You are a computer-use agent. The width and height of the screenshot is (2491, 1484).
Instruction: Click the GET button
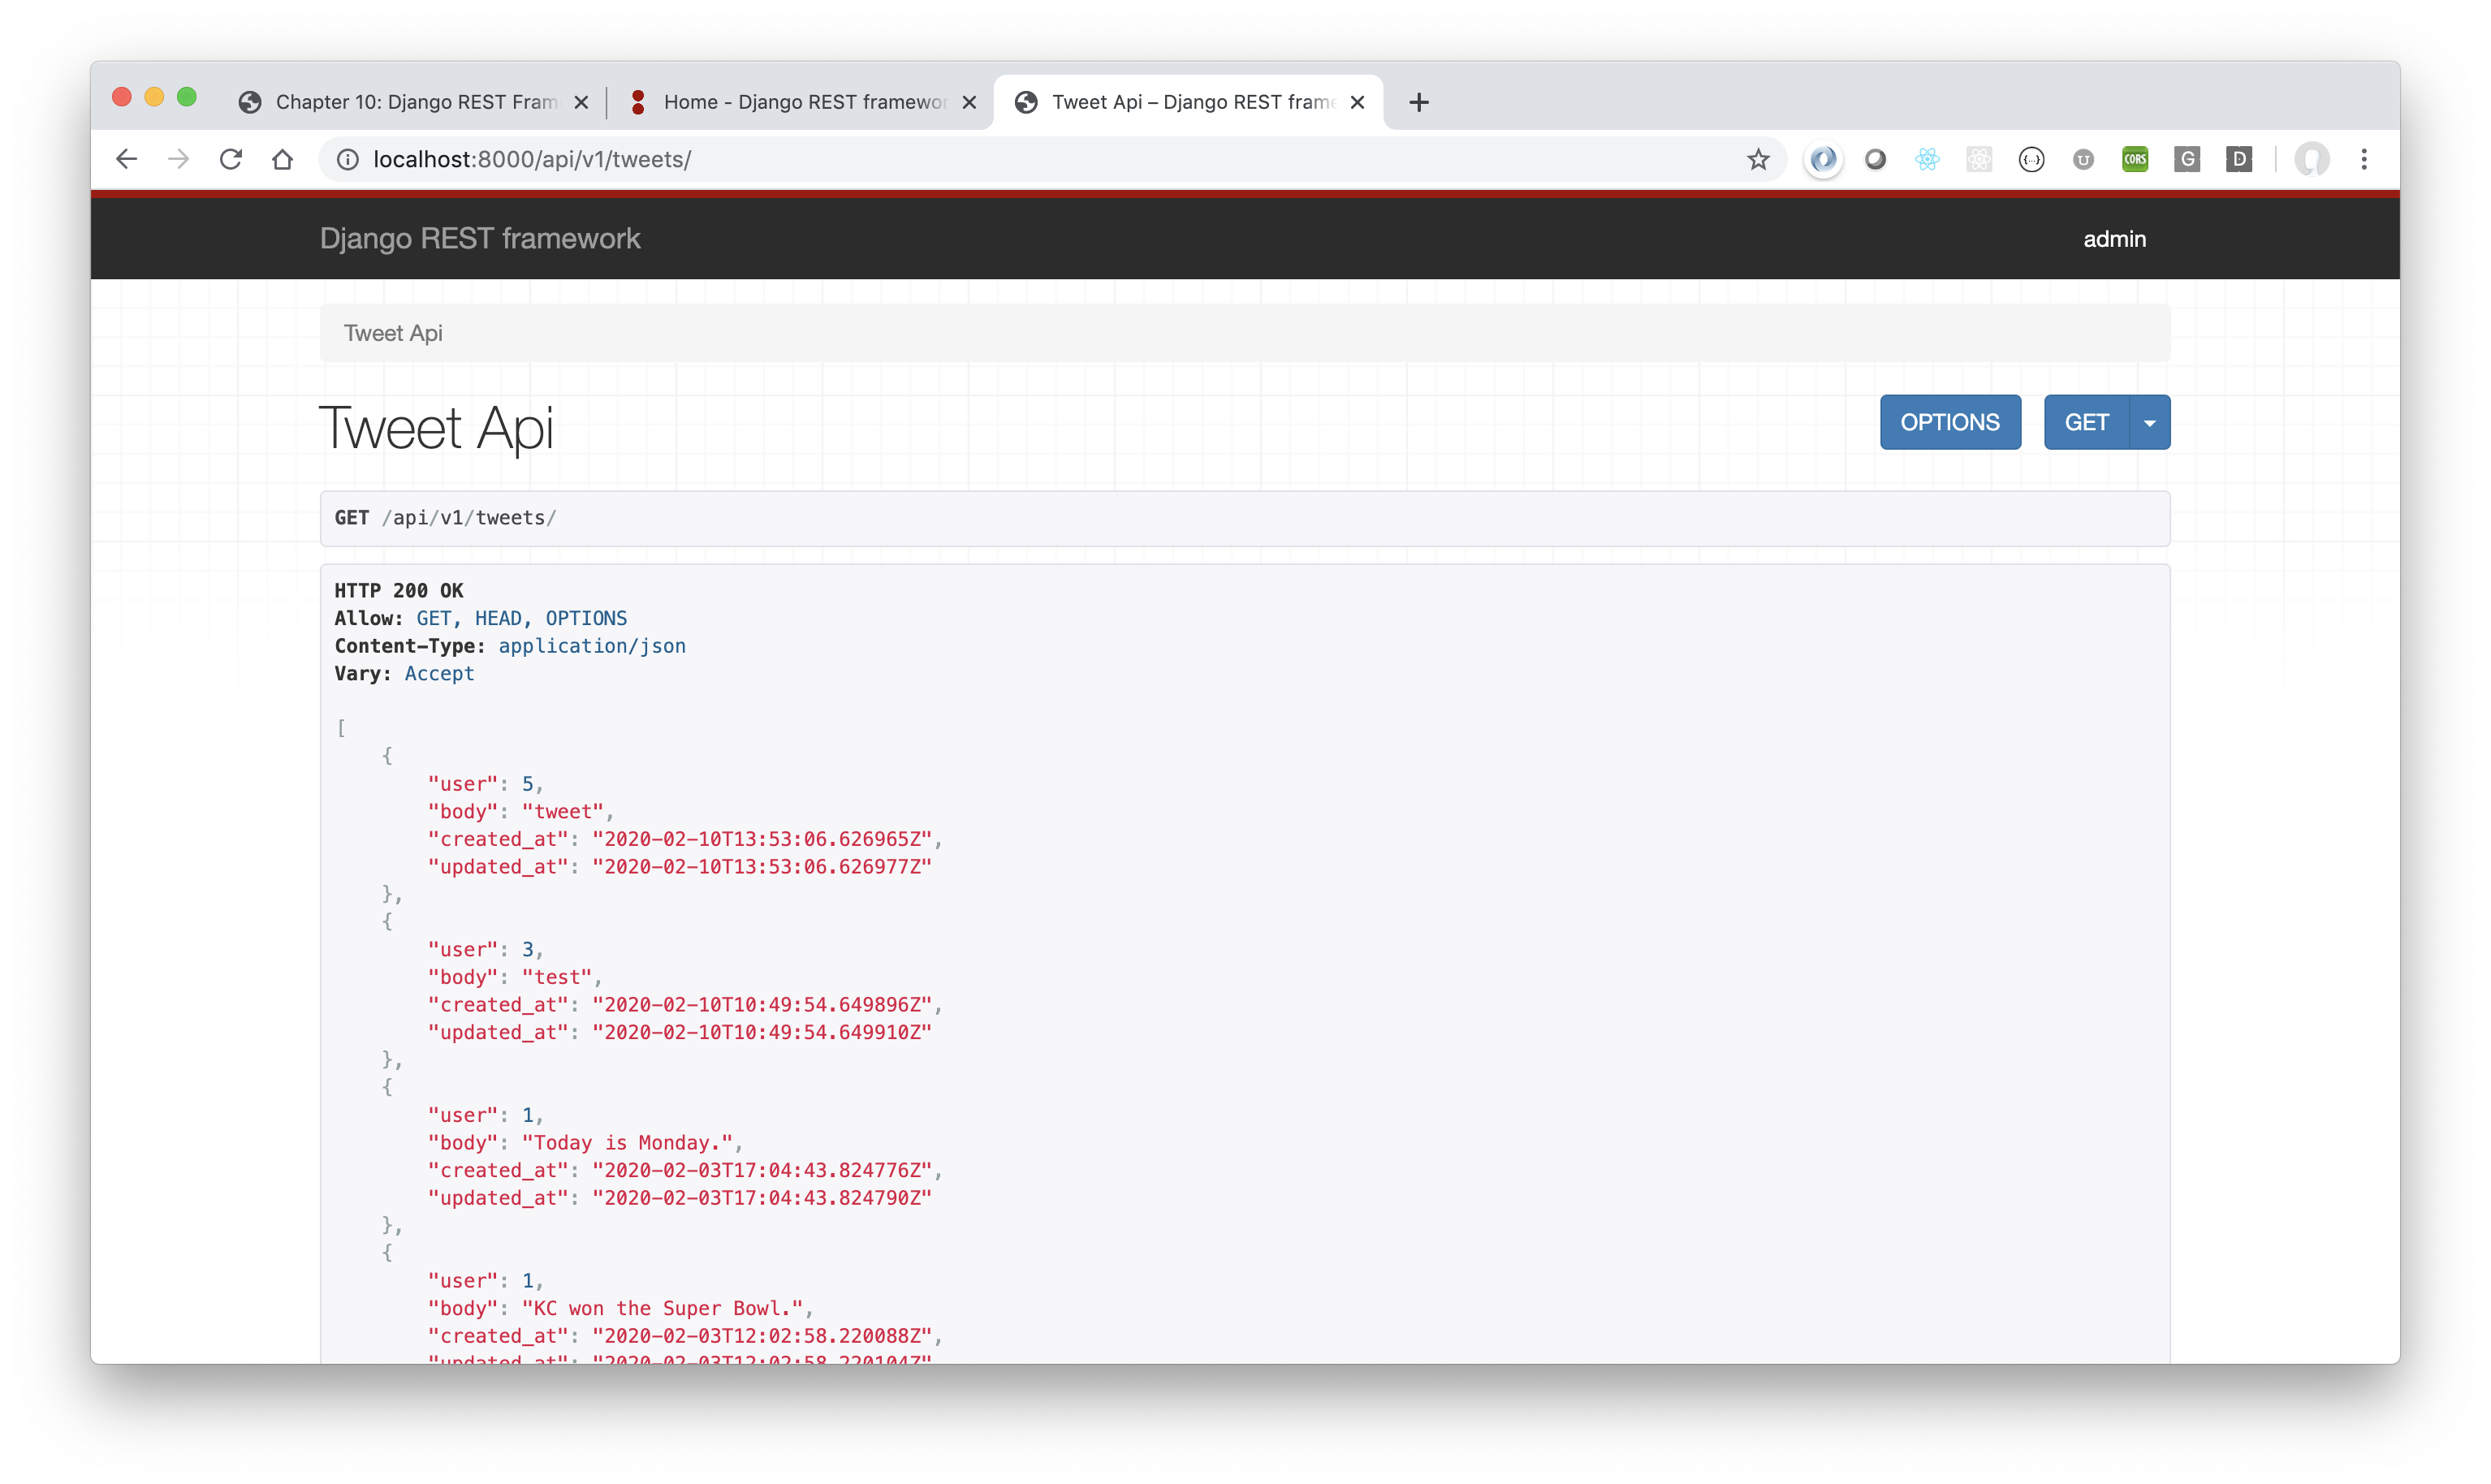coord(2086,422)
